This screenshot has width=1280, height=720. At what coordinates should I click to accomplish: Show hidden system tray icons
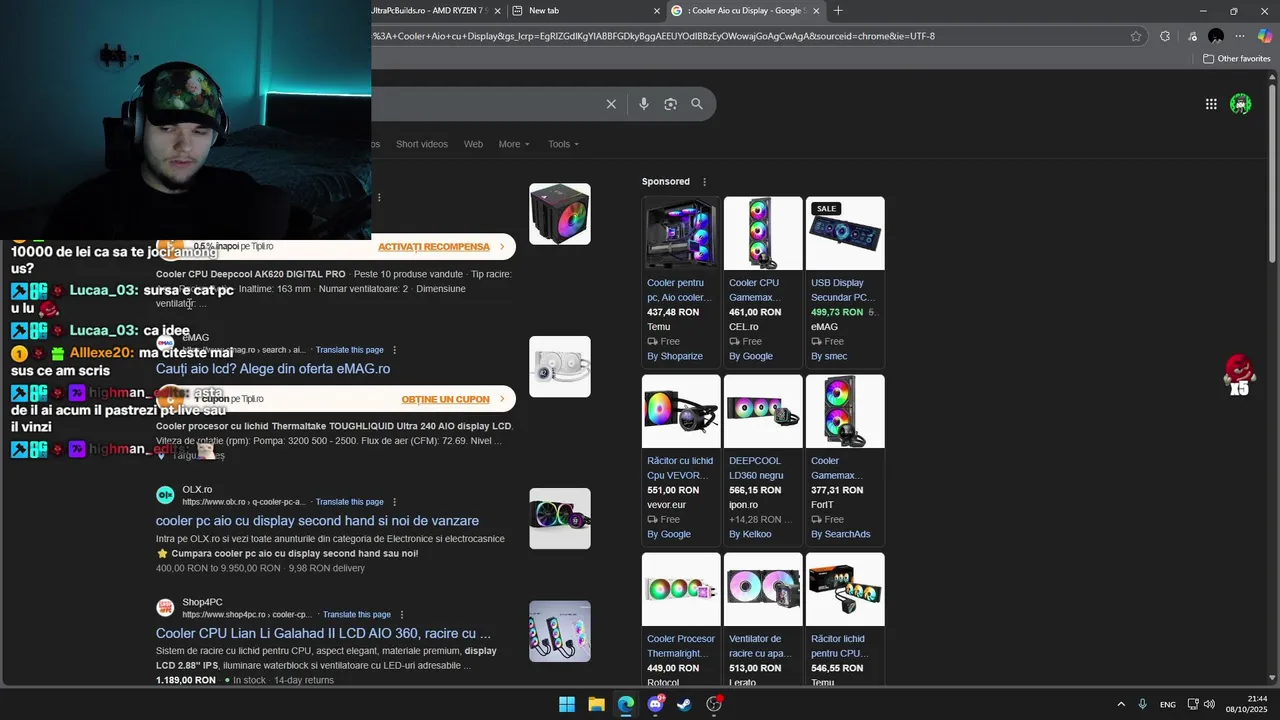(x=1121, y=704)
